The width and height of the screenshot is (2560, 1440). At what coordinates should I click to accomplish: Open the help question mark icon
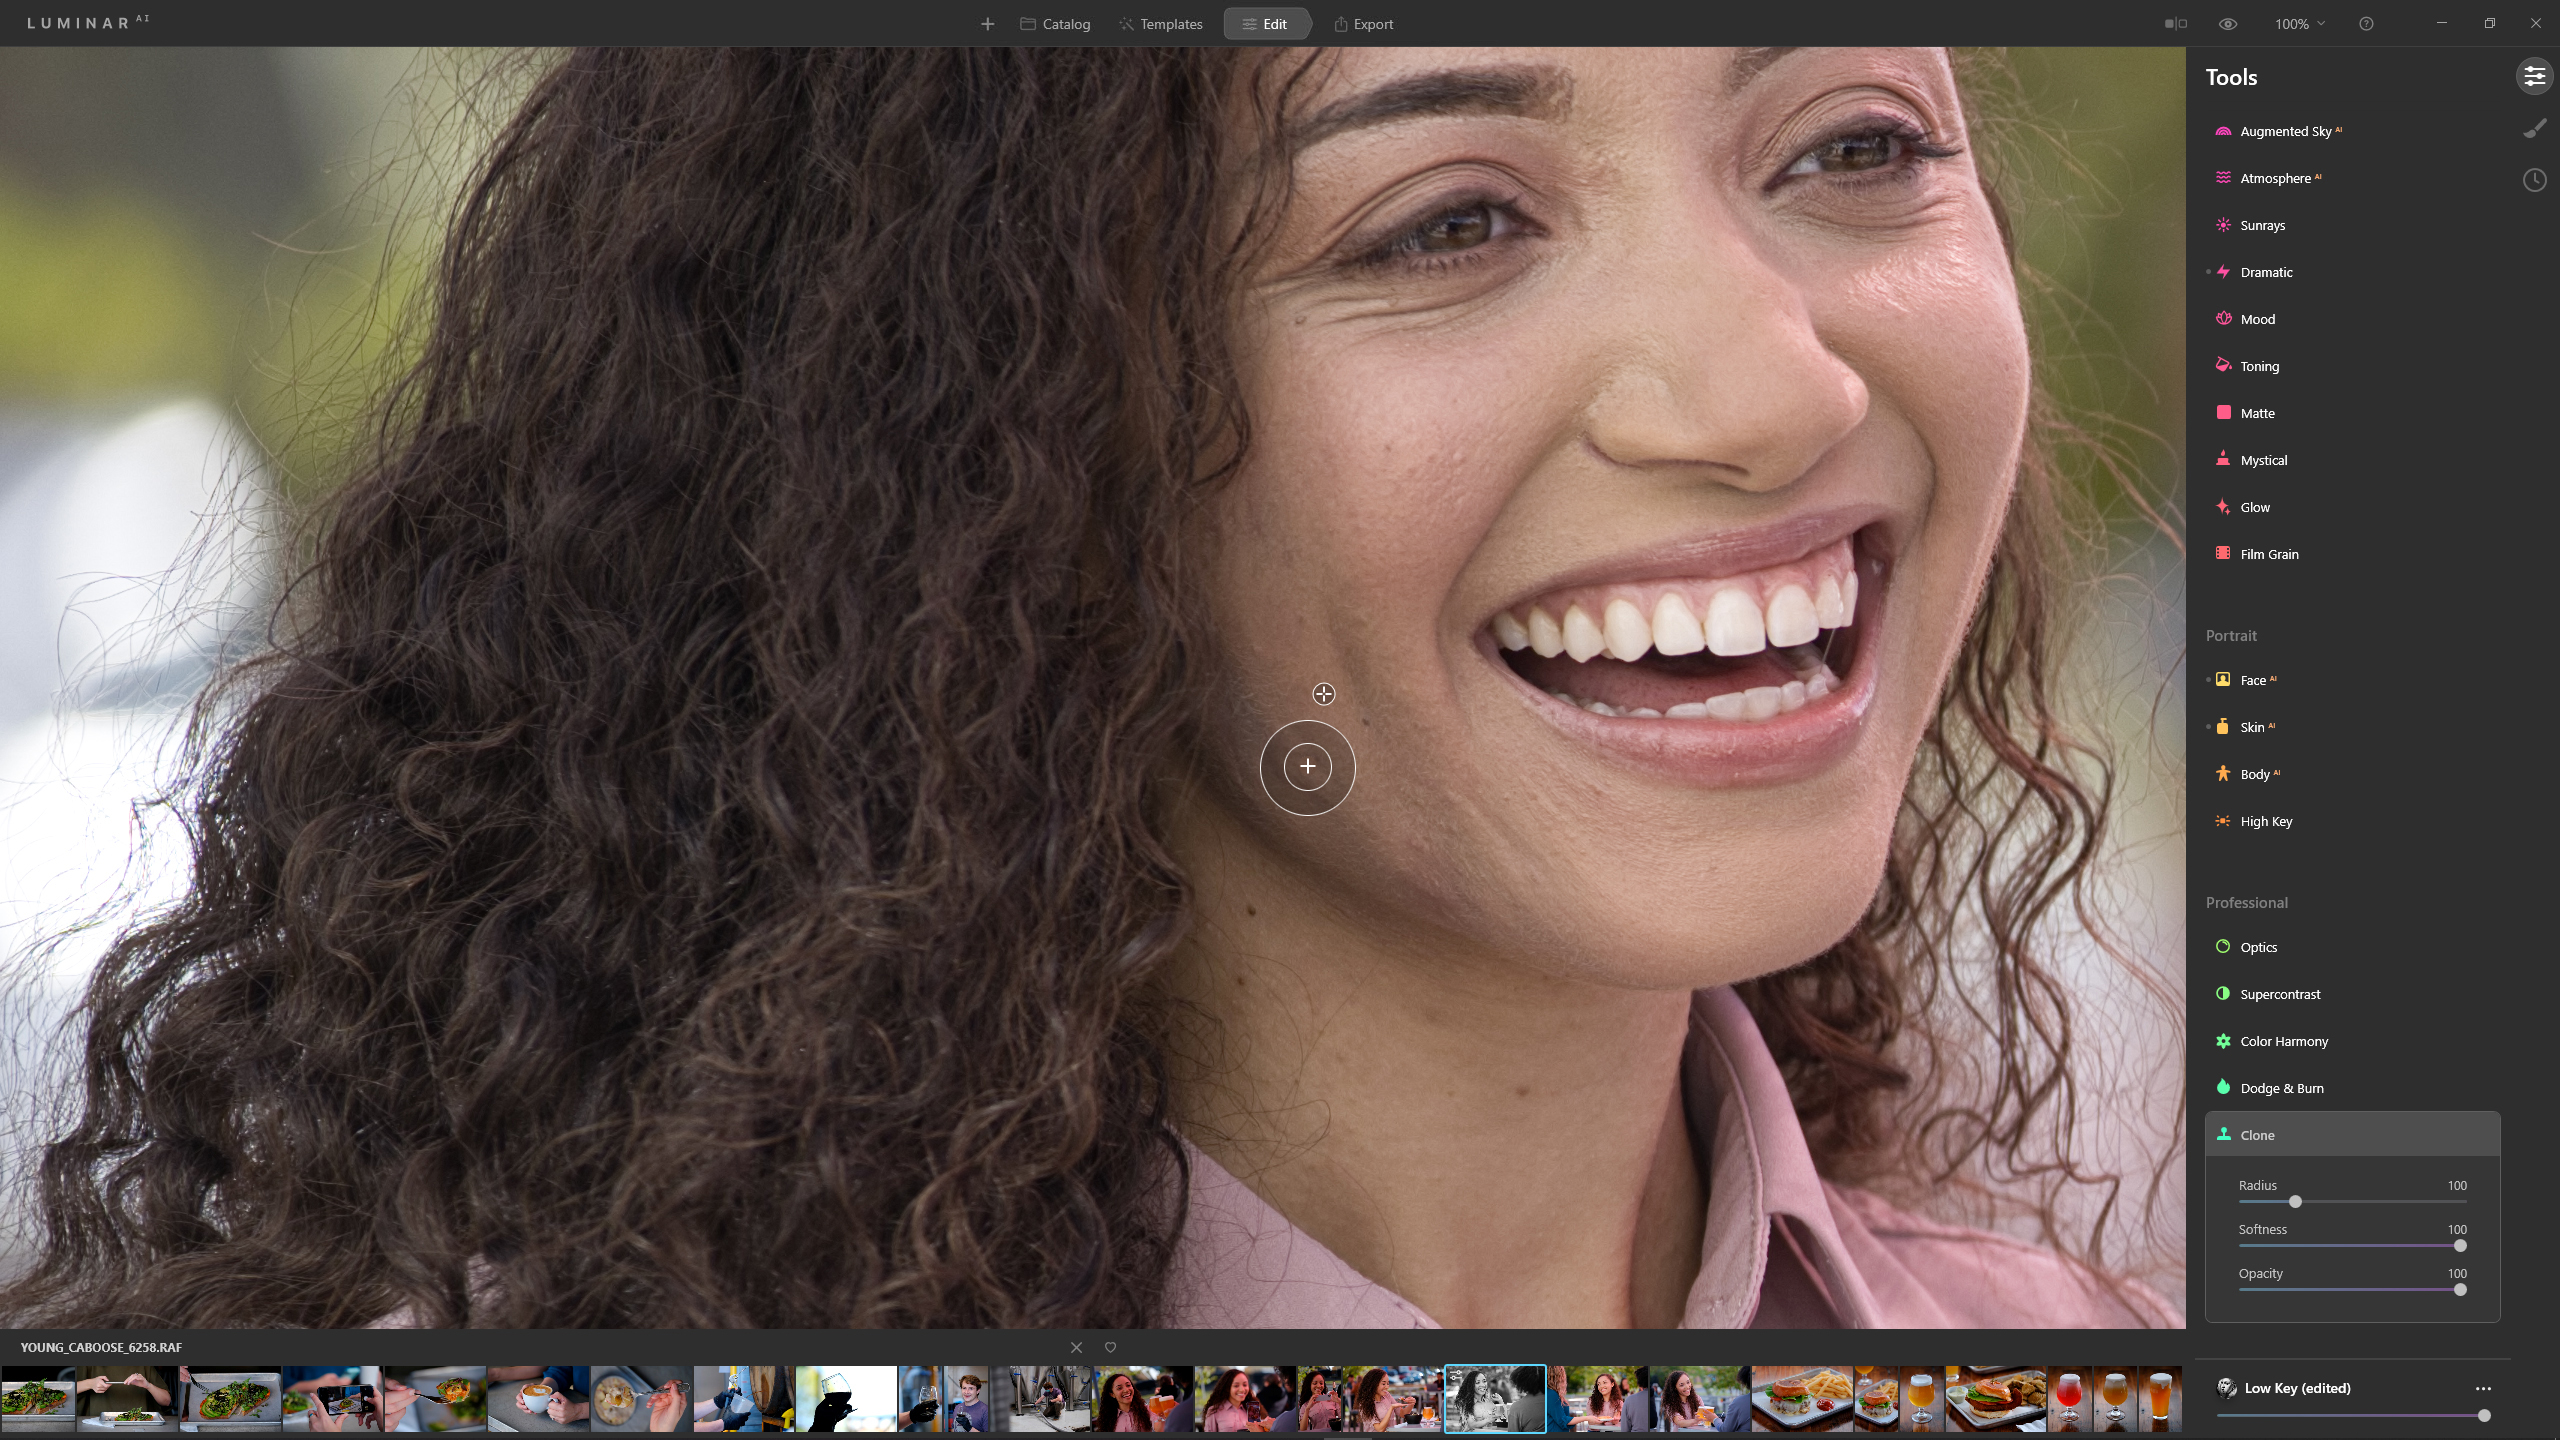point(2366,24)
